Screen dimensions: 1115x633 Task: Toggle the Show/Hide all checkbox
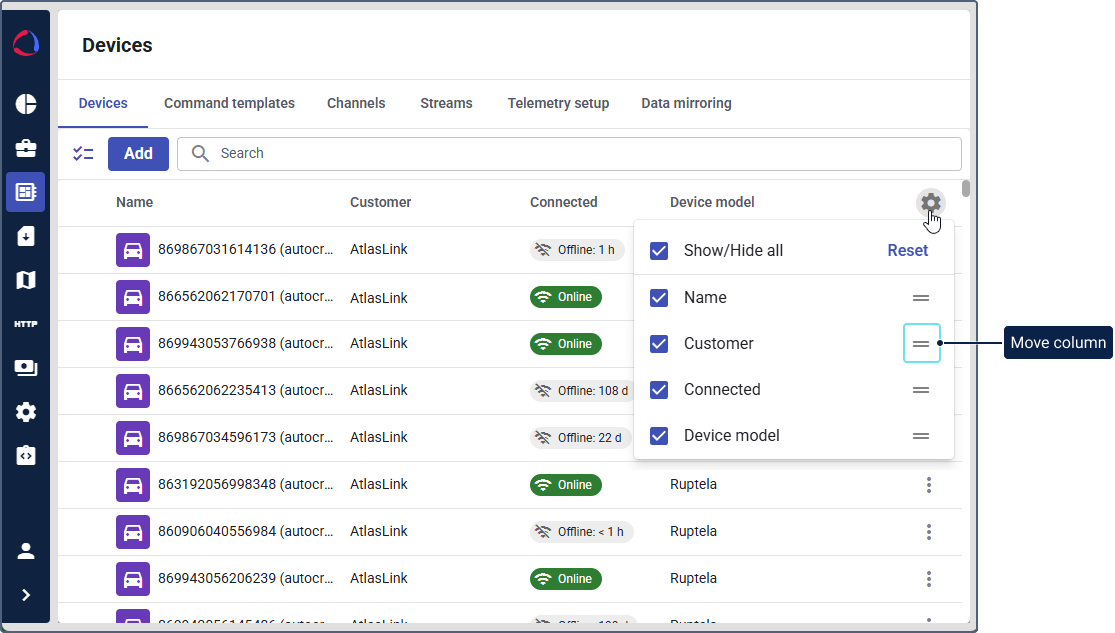(x=659, y=251)
